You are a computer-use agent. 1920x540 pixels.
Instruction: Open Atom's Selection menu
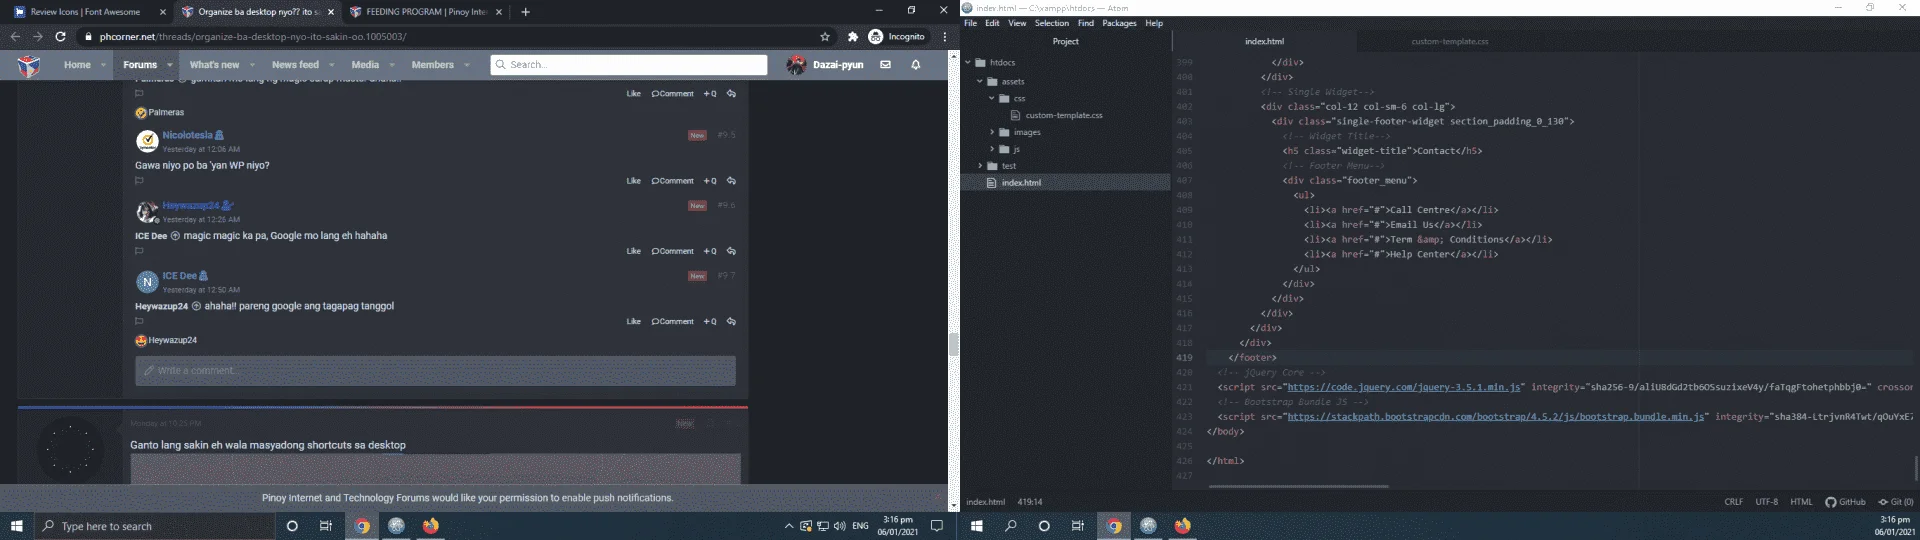pos(1051,23)
